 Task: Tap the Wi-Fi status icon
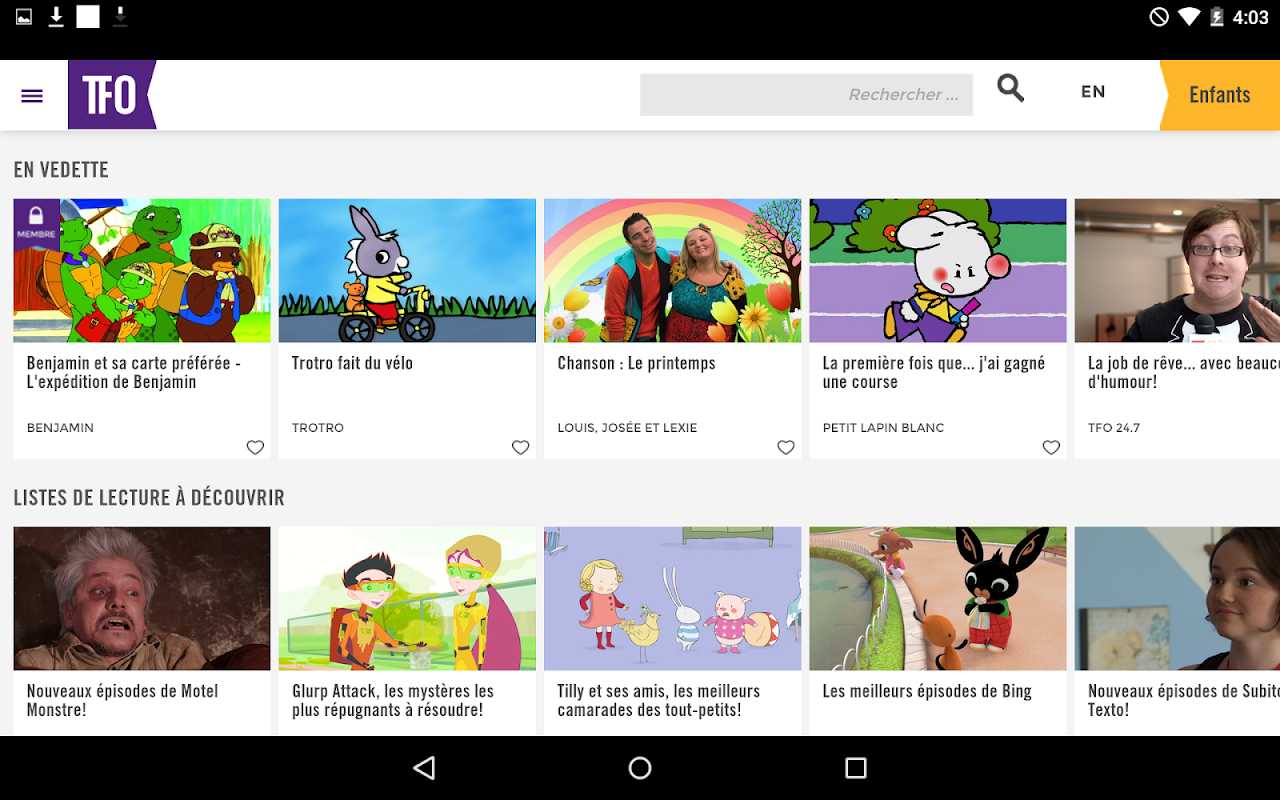1189,17
